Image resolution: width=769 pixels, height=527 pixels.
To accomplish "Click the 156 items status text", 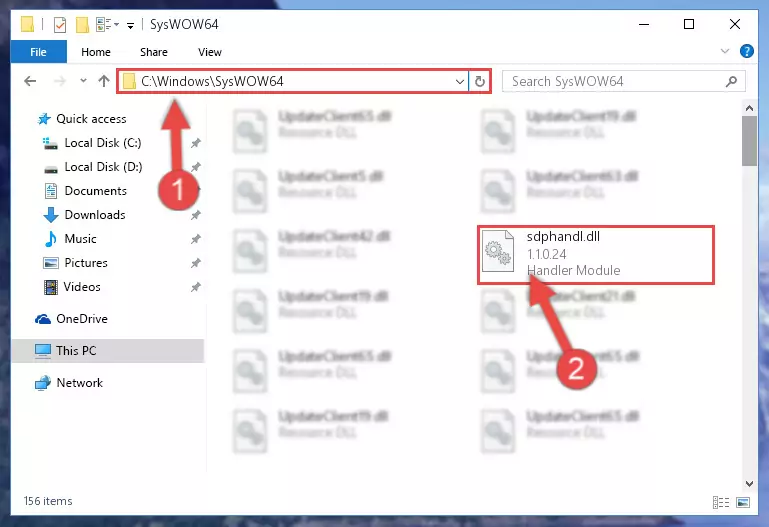I will pyautogui.click(x=48, y=501).
